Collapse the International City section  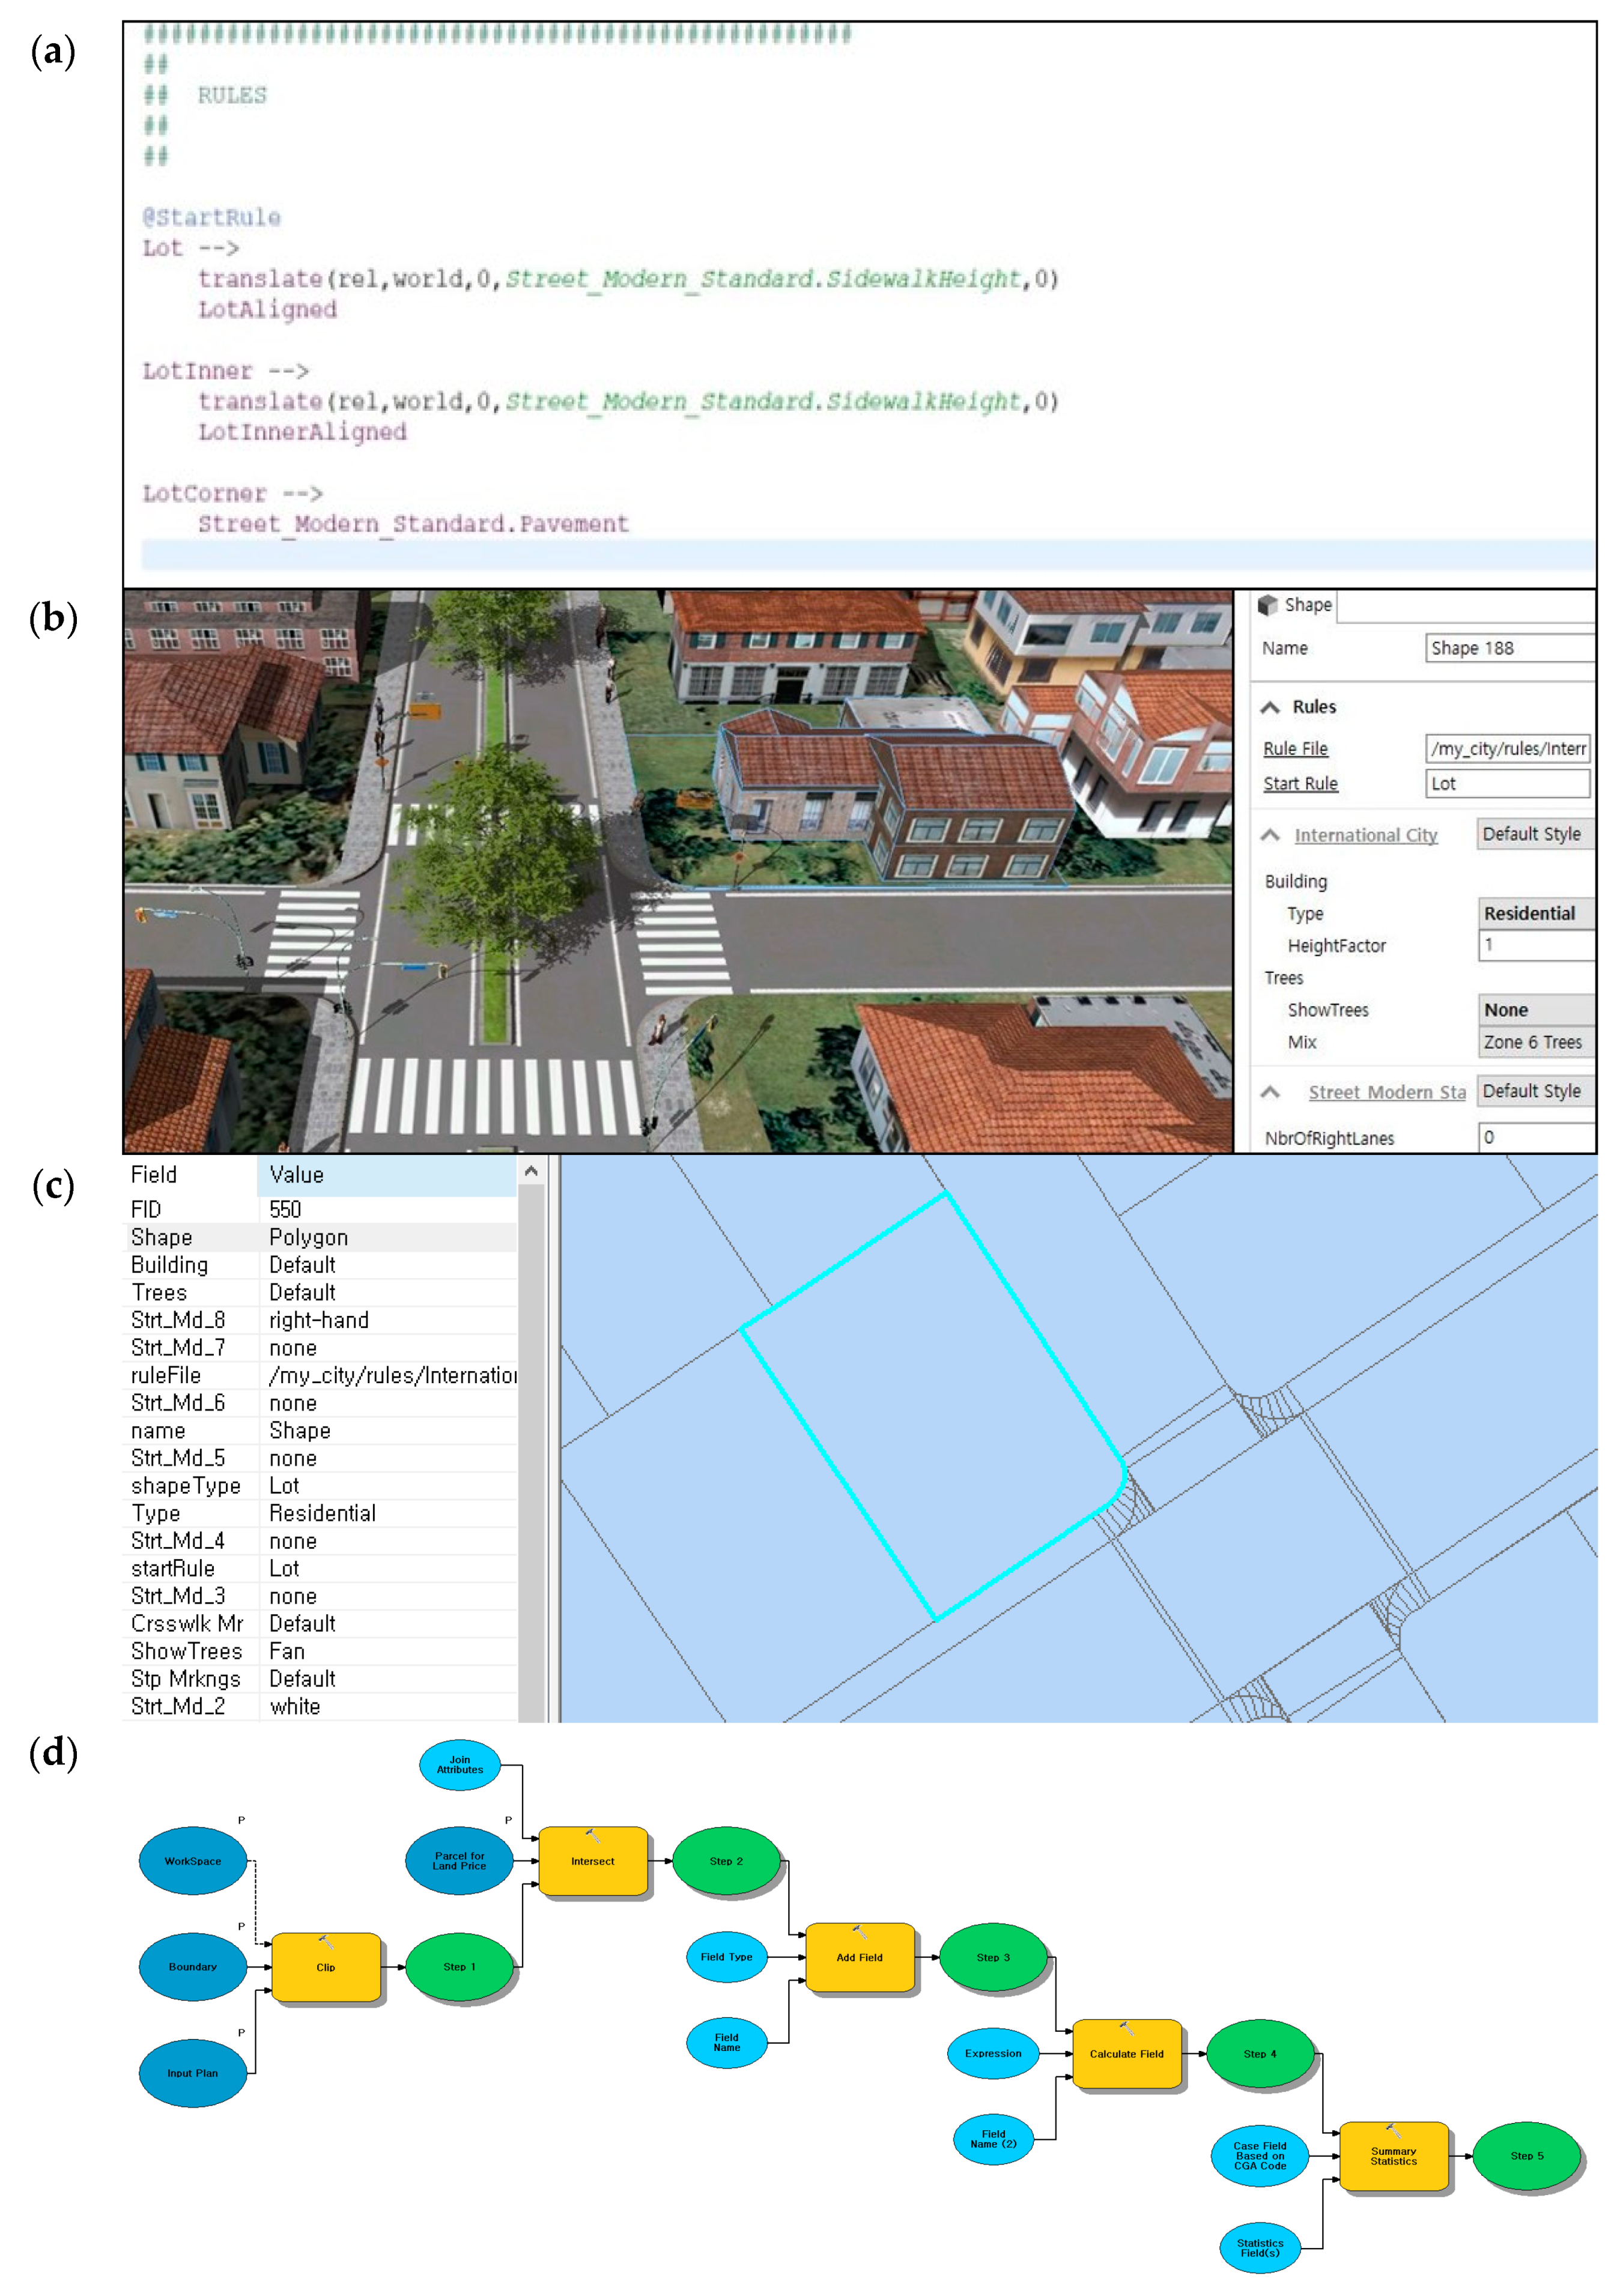1270,835
